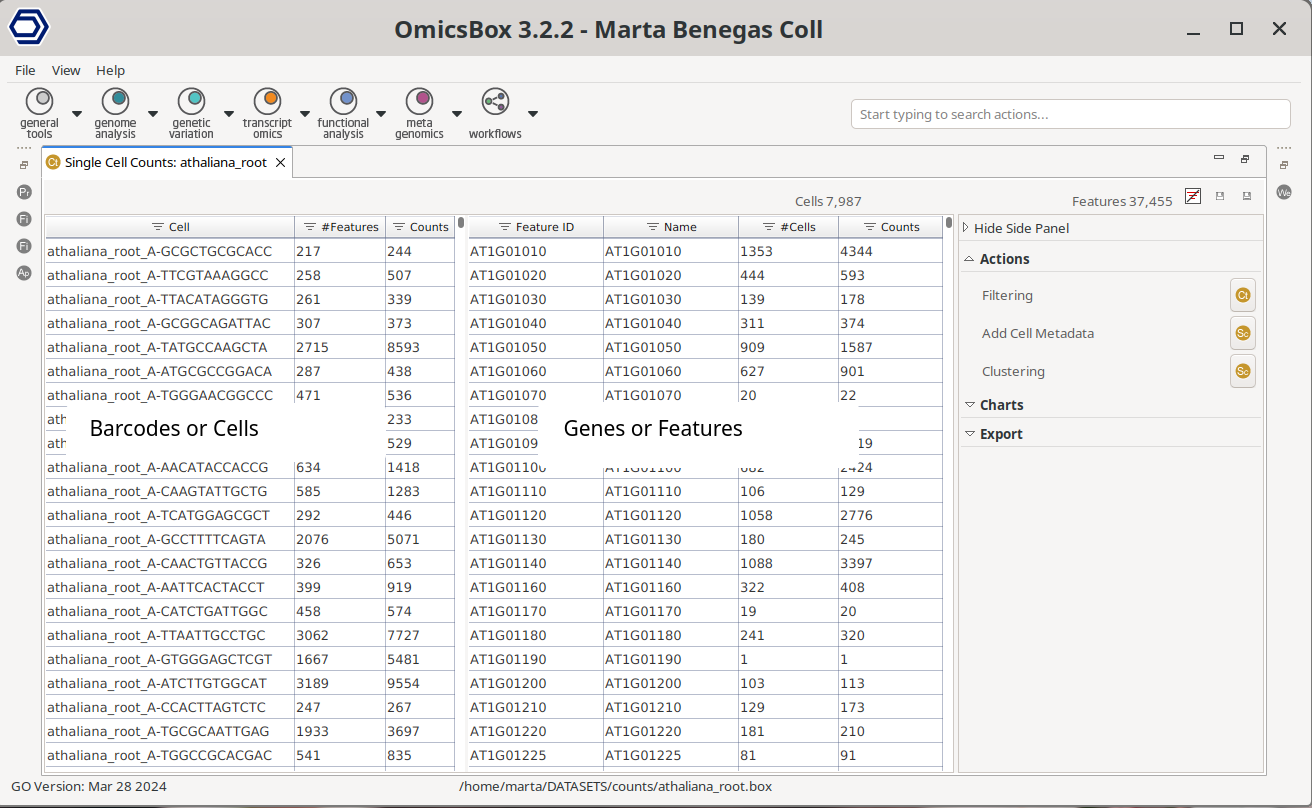Open the 'We' view in right sidebar

click(x=1284, y=192)
